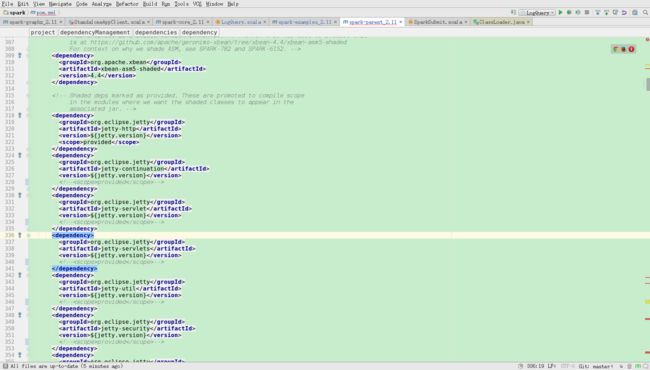Image resolution: width=650 pixels, height=370 pixels.
Task: Open the Build menu
Action: tap(150, 4)
